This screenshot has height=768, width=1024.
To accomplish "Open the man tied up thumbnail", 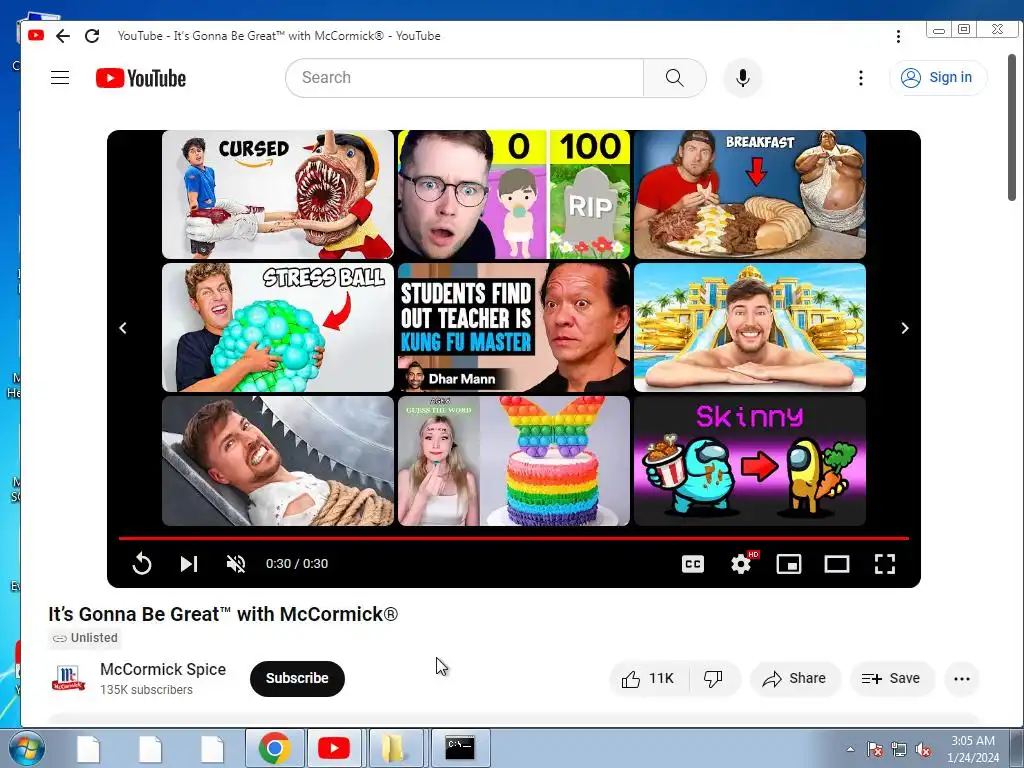I will (278, 460).
